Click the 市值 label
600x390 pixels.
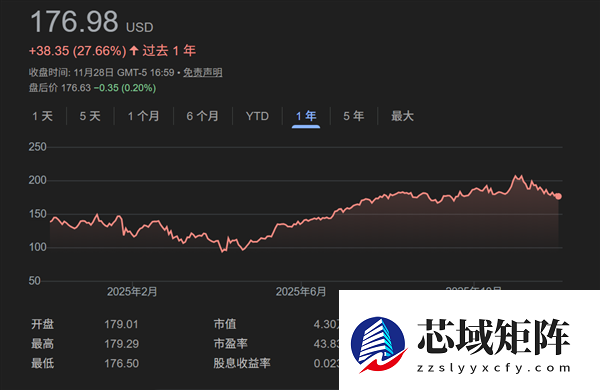(x=225, y=324)
